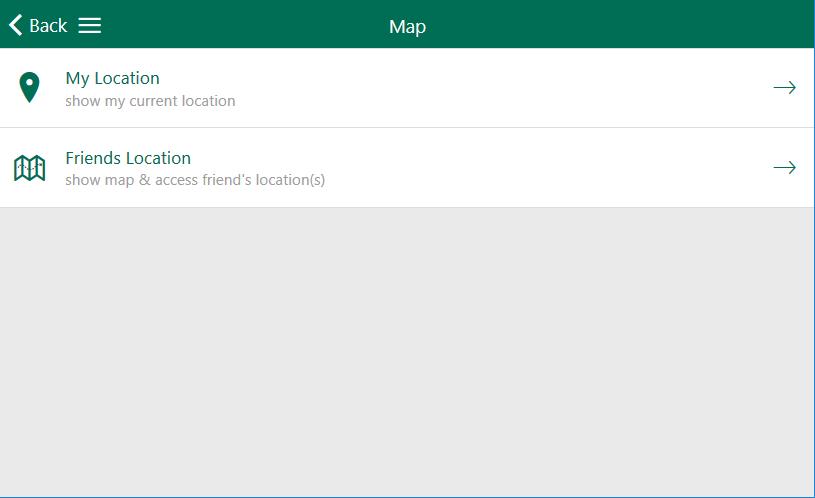The image size is (815, 498).
Task: Go back using the Back button
Action: (x=38, y=25)
